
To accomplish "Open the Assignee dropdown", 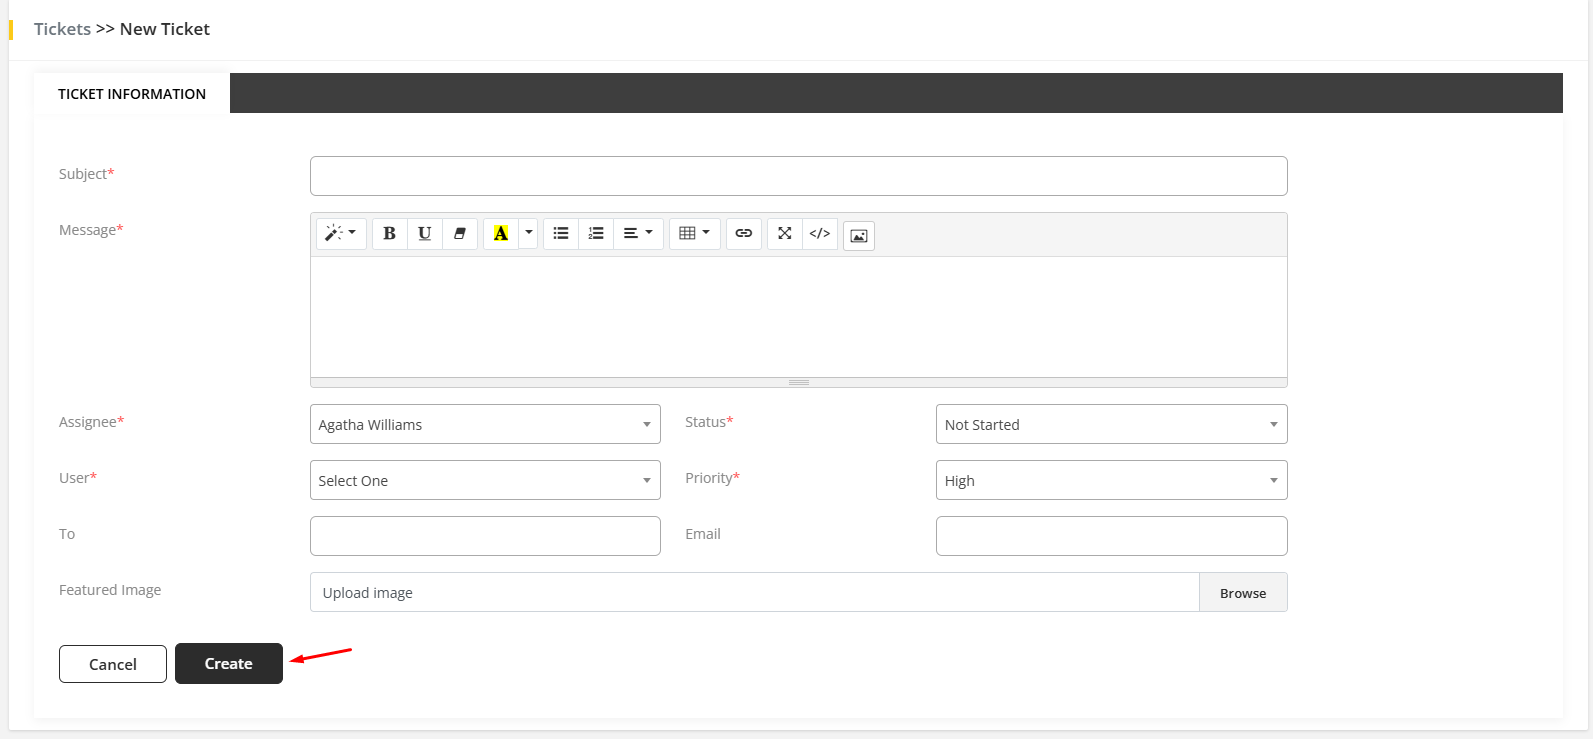I will [x=485, y=424].
